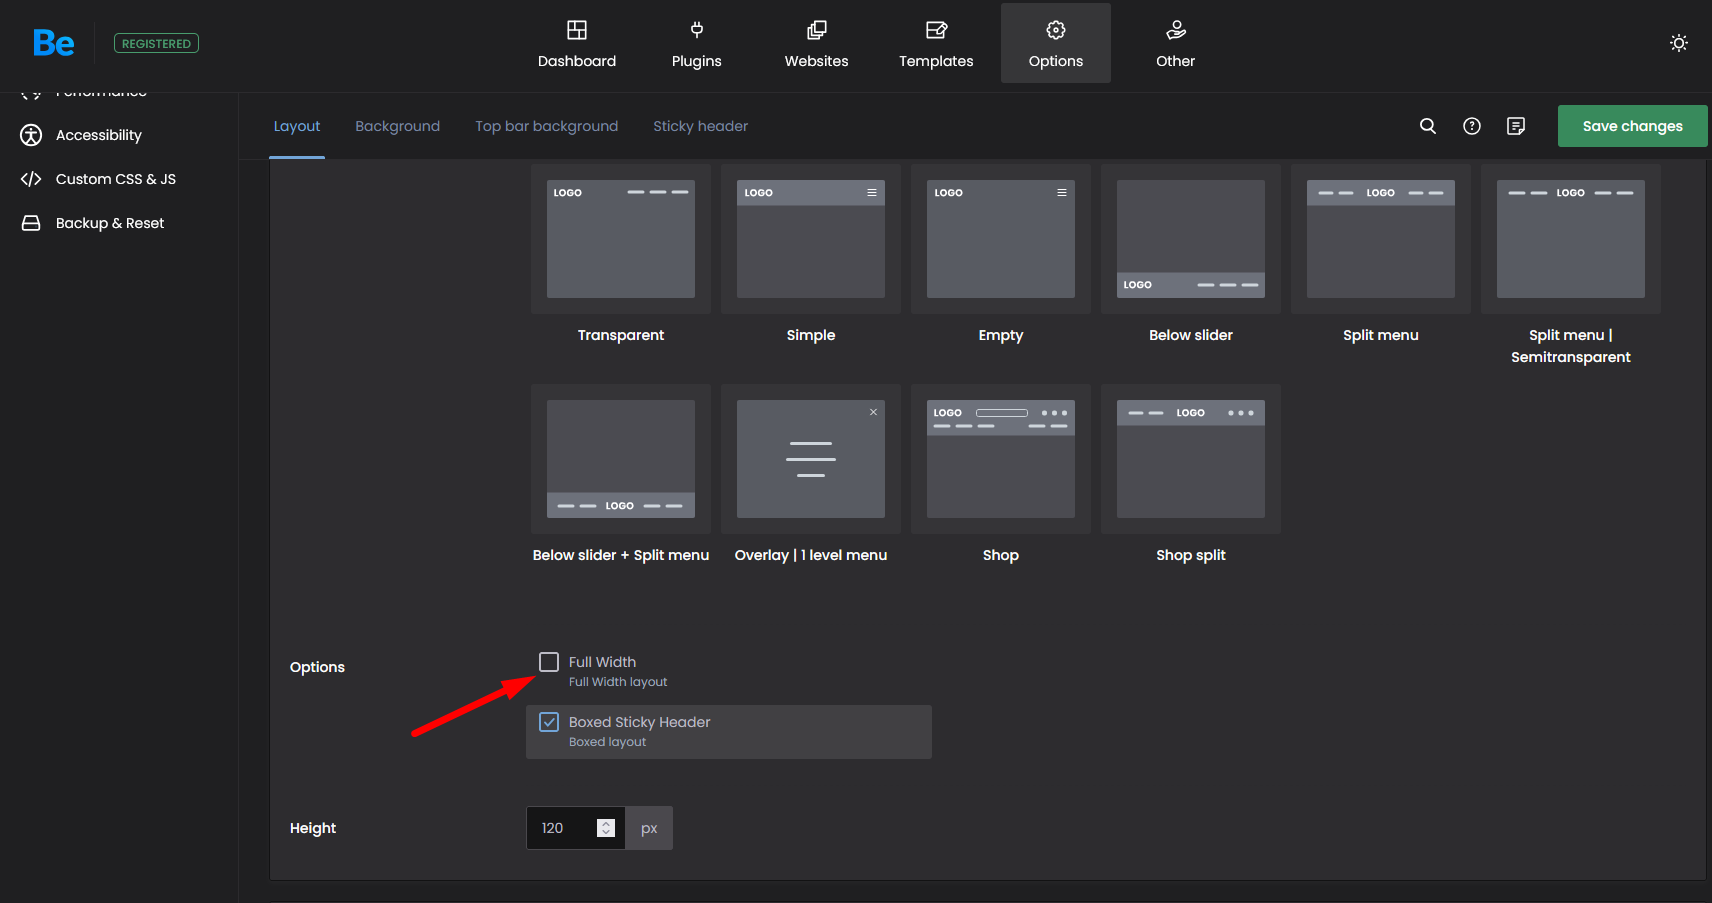Select the Options section
The image size is (1712, 903).
tap(1056, 43)
